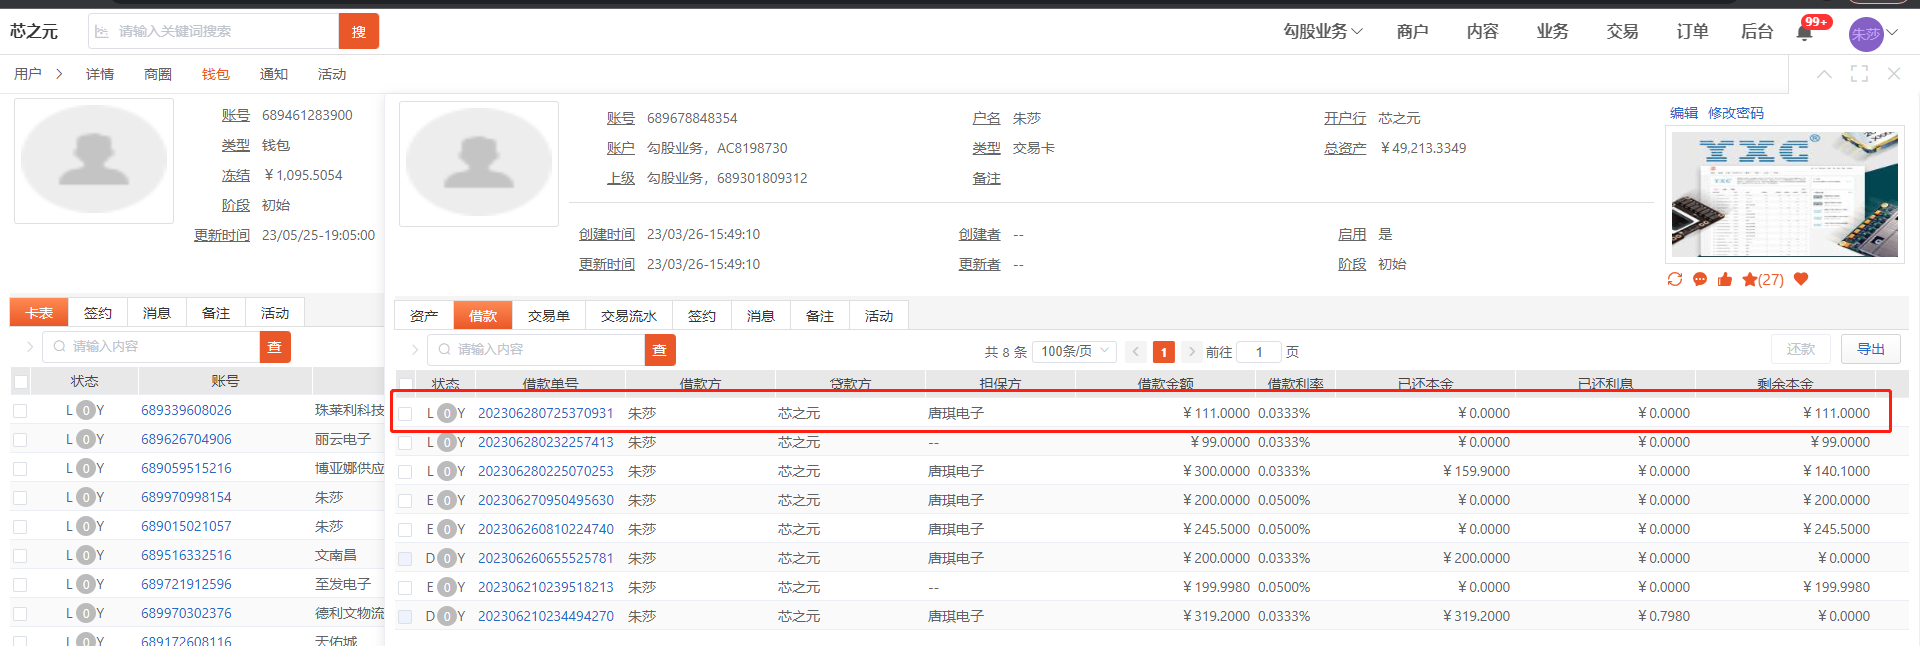Screen dimensions: 1920x646
Task: Open the 交易单 tab
Action: click(549, 316)
